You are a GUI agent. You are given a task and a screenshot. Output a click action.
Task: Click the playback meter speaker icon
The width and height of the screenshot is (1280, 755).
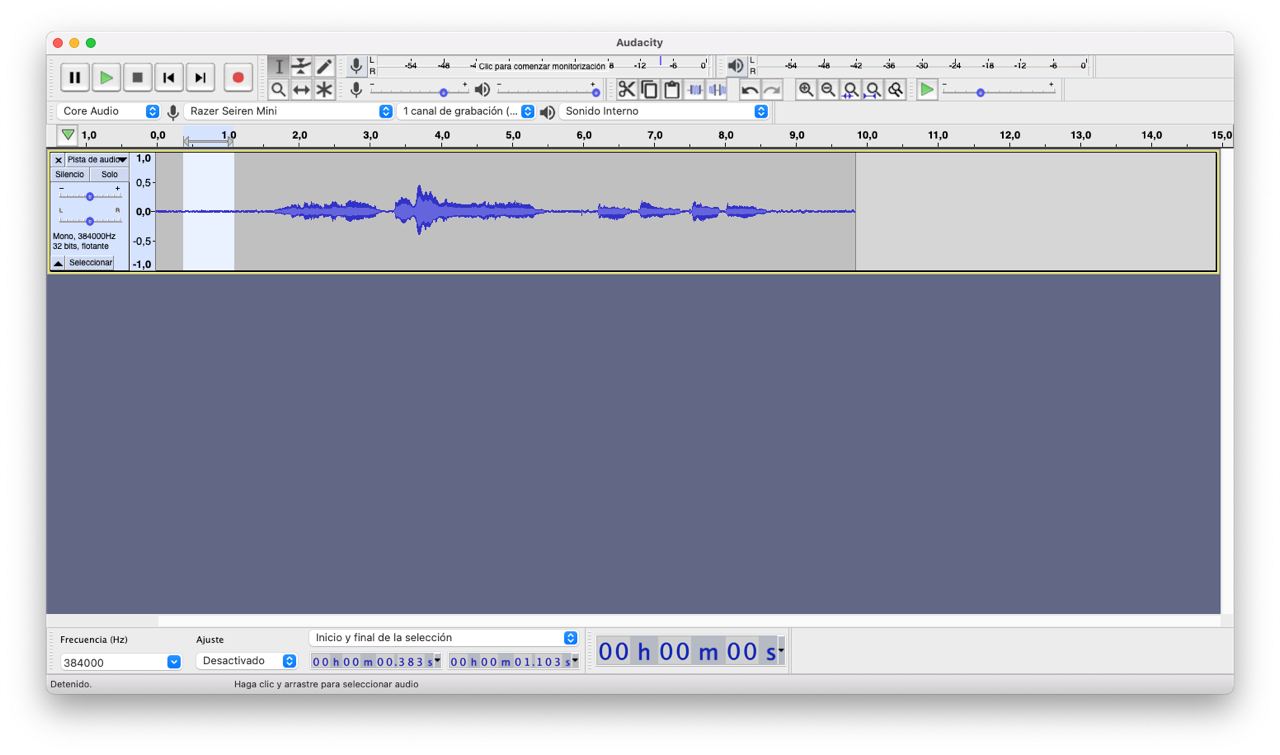pyautogui.click(x=736, y=66)
